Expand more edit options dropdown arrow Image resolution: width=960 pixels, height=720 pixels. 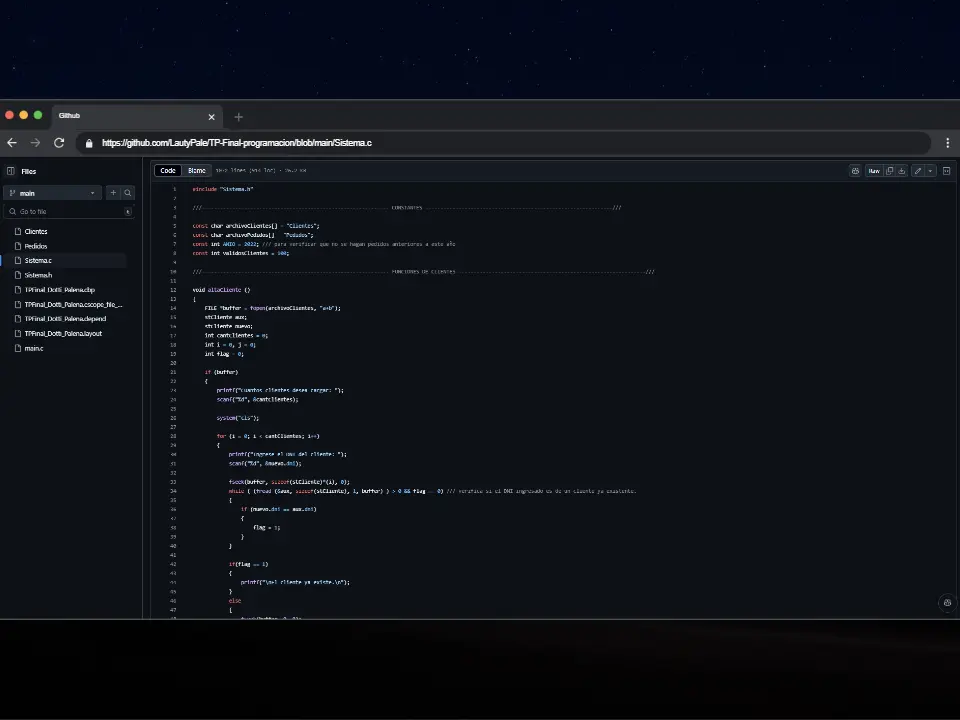[x=930, y=171]
